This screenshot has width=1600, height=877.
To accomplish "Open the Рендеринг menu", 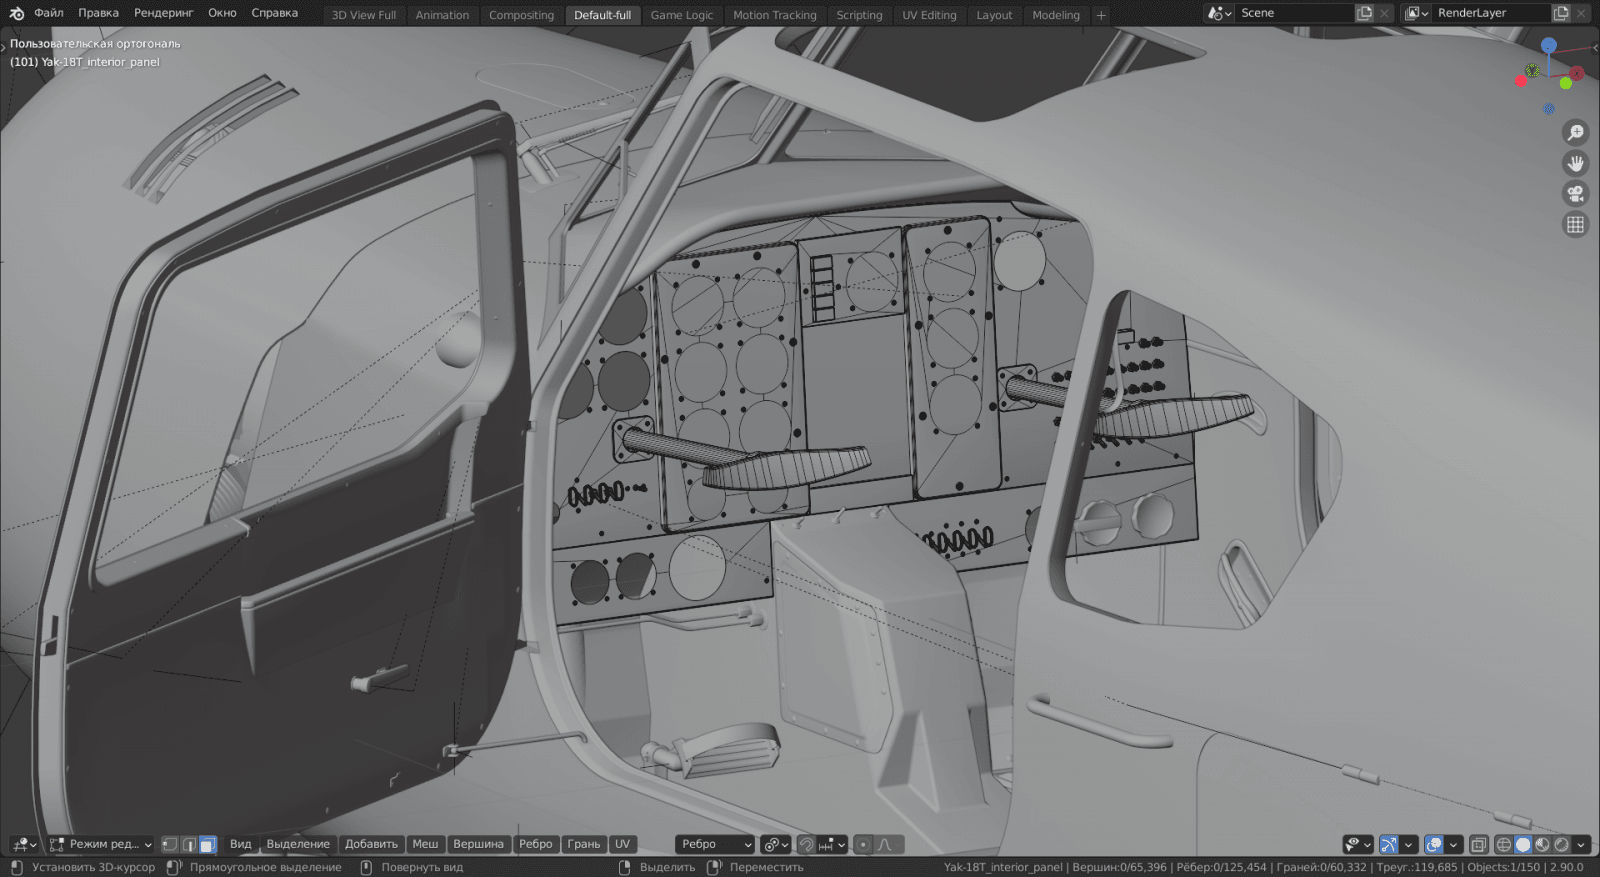I will point(163,13).
